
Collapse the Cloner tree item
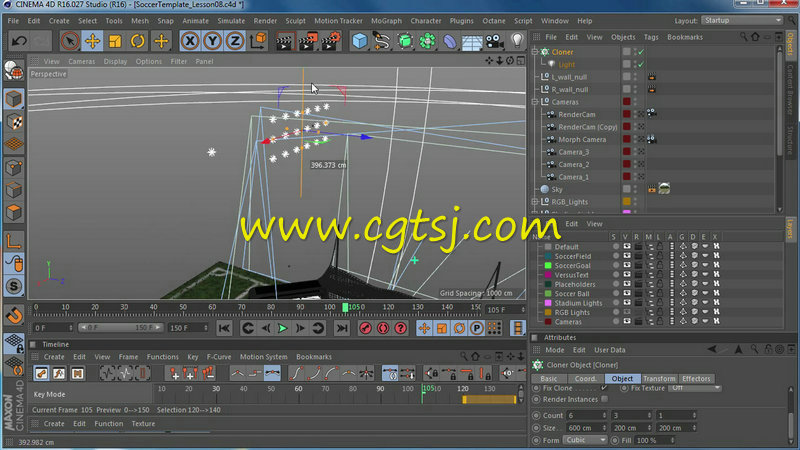click(535, 52)
